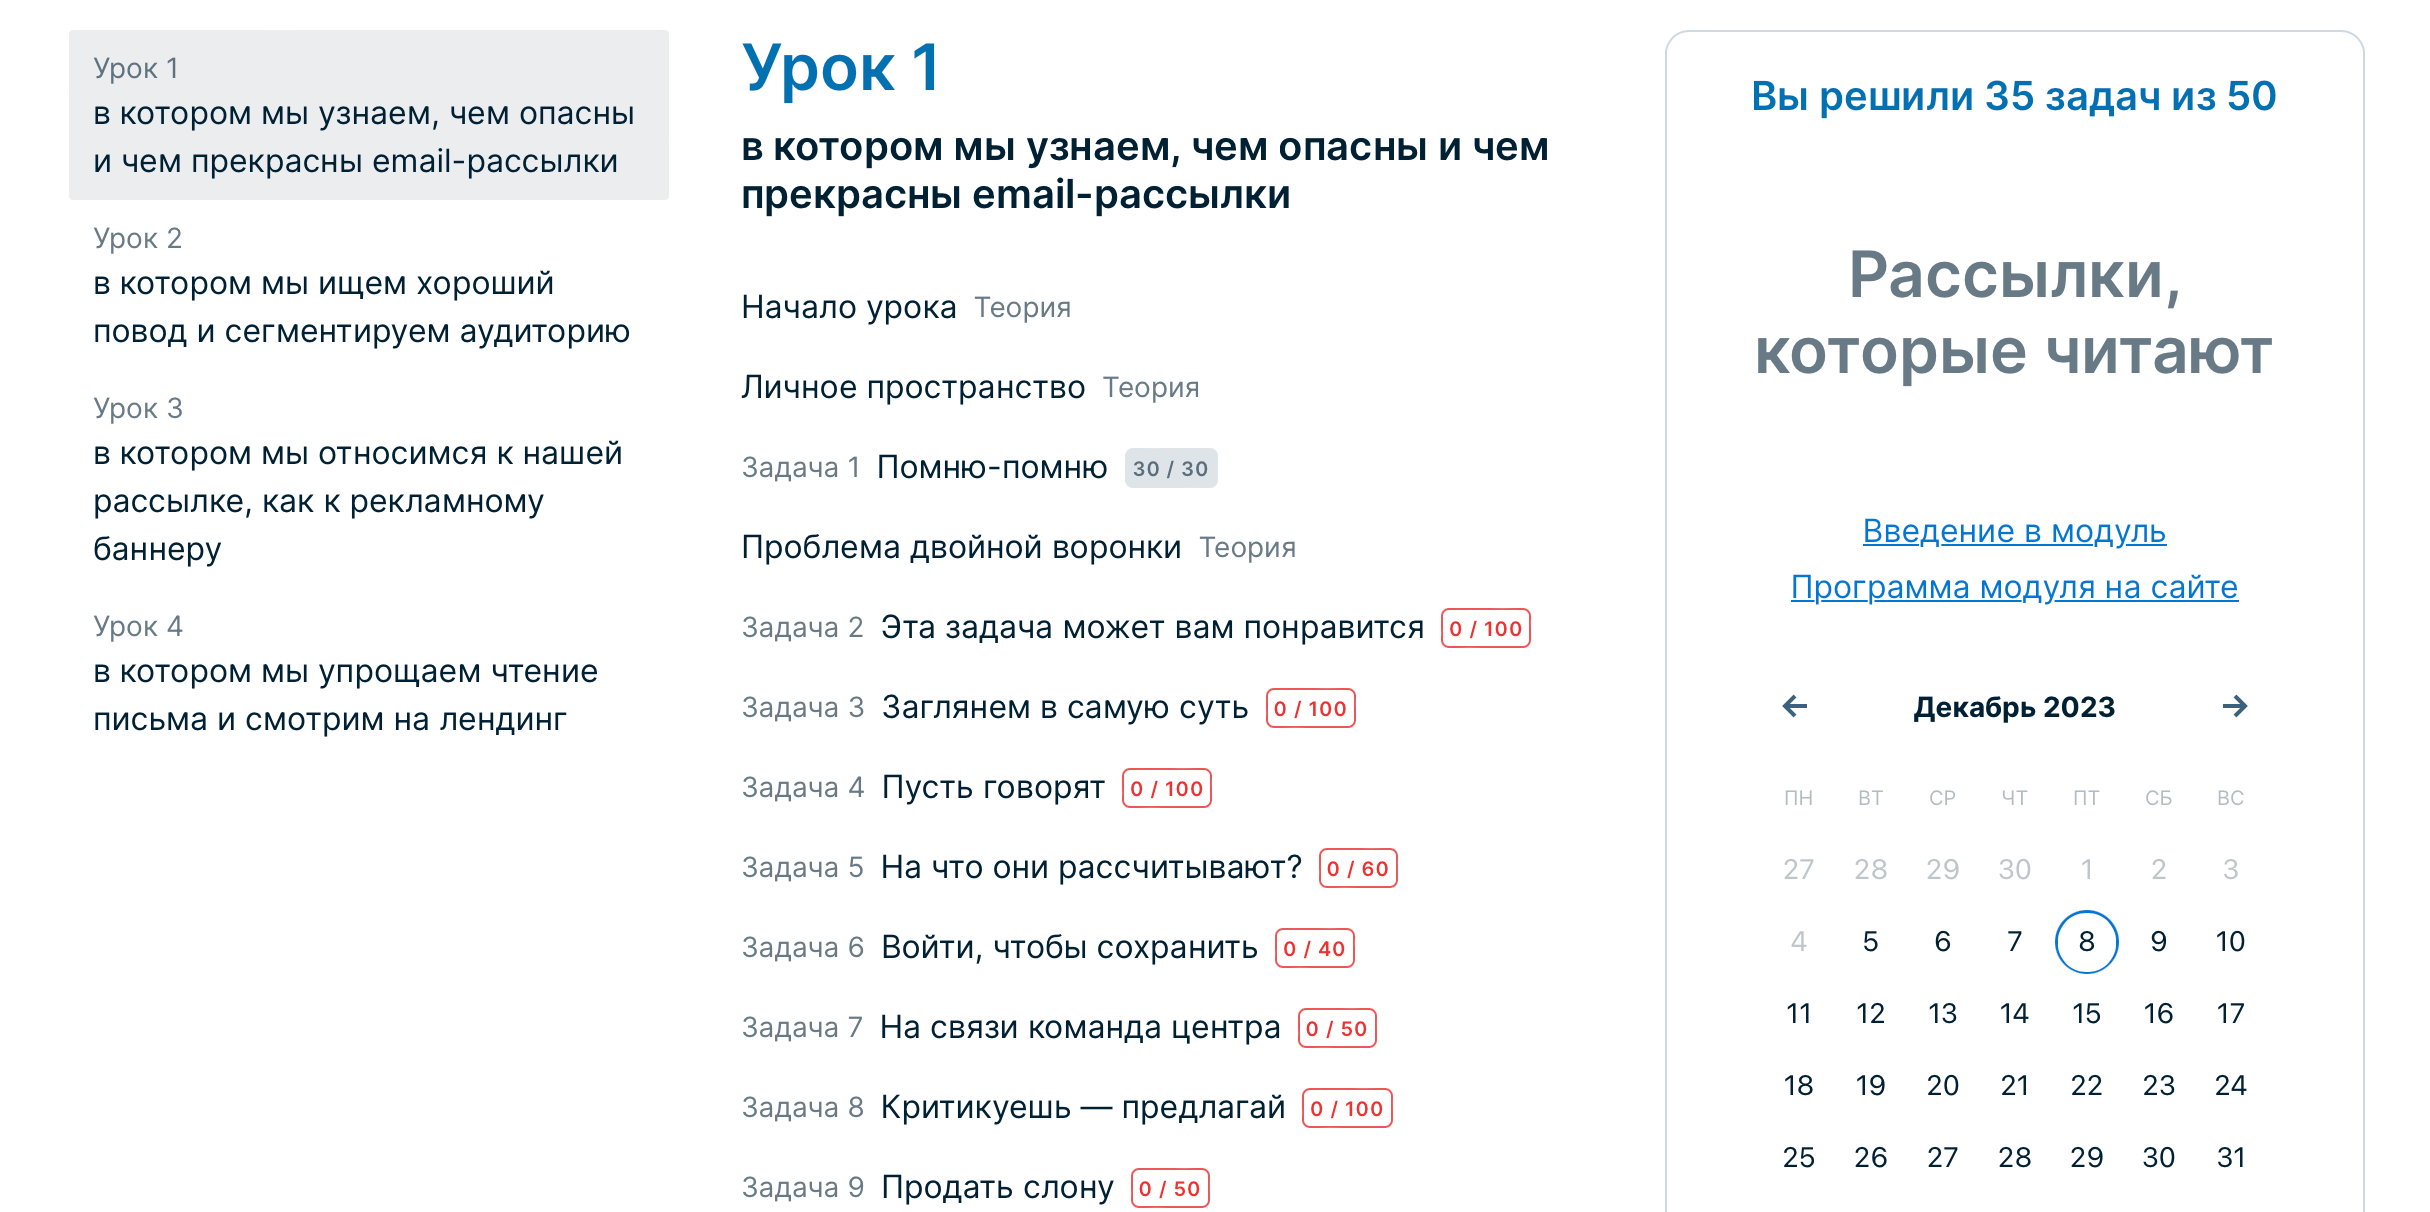The height and width of the screenshot is (1212, 2430).
Task: Open task Пусть говорят
Action: point(992,787)
